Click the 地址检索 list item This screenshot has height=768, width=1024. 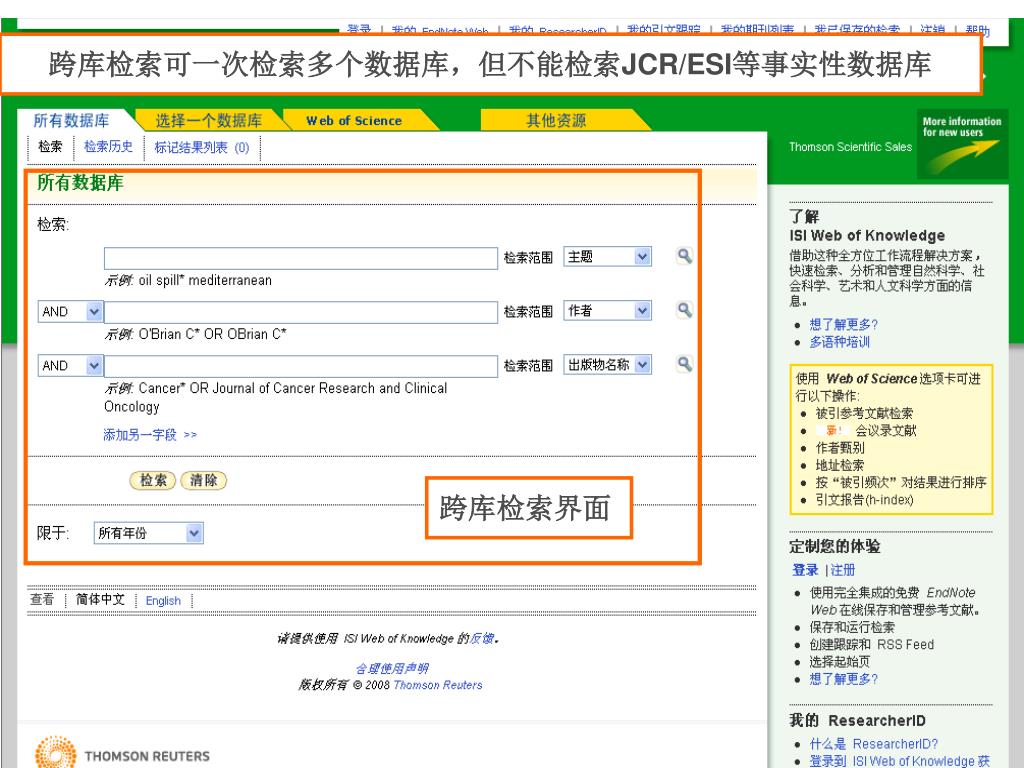pyautogui.click(x=840, y=466)
